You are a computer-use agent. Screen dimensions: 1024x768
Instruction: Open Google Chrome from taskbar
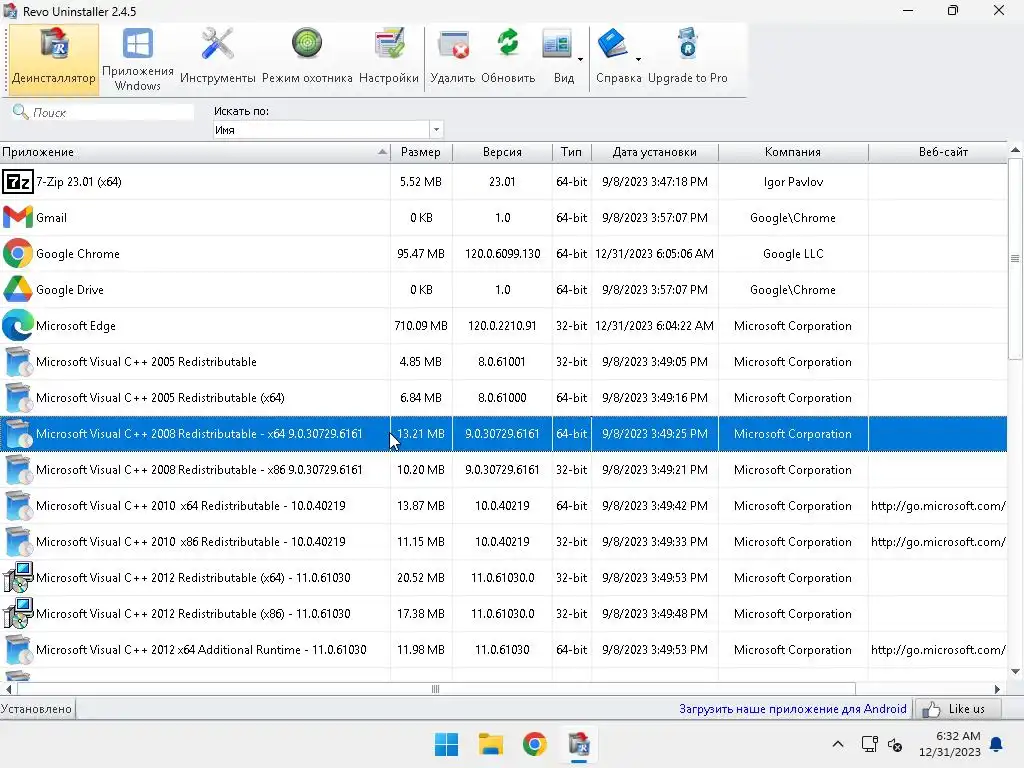tap(534, 744)
